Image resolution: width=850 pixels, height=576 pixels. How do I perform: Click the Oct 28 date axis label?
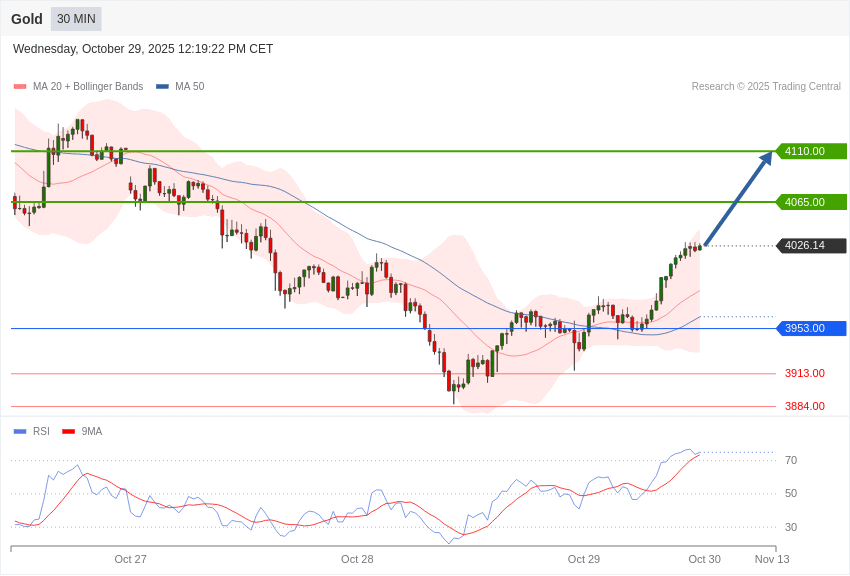[357, 559]
